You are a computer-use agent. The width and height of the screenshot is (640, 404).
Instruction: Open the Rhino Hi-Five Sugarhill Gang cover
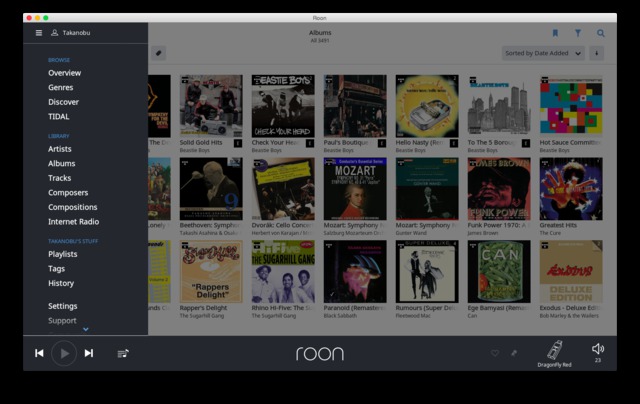[x=283, y=271]
